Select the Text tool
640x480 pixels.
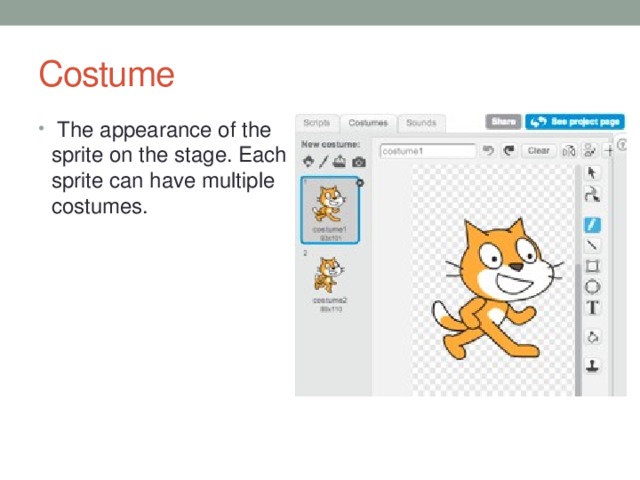click(x=593, y=308)
